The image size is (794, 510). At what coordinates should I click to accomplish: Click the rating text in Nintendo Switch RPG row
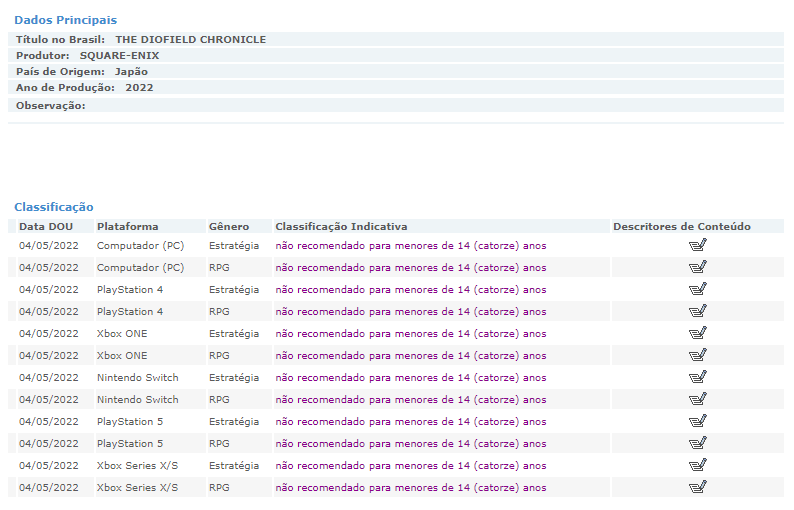[411, 400]
